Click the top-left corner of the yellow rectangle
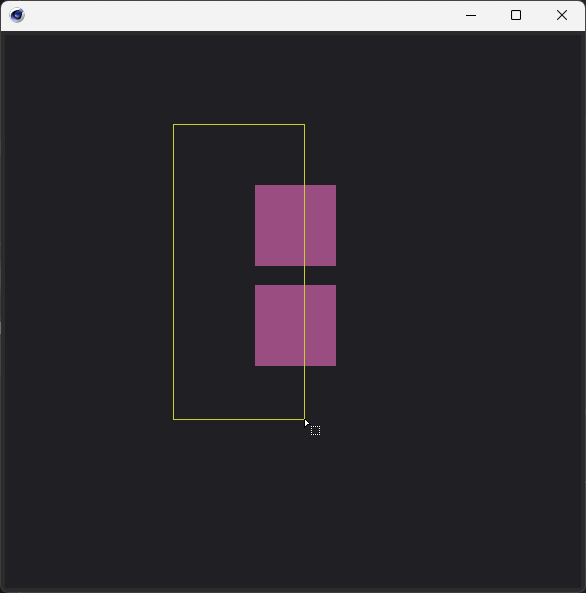The image size is (586, 593). pyautogui.click(x=174, y=124)
